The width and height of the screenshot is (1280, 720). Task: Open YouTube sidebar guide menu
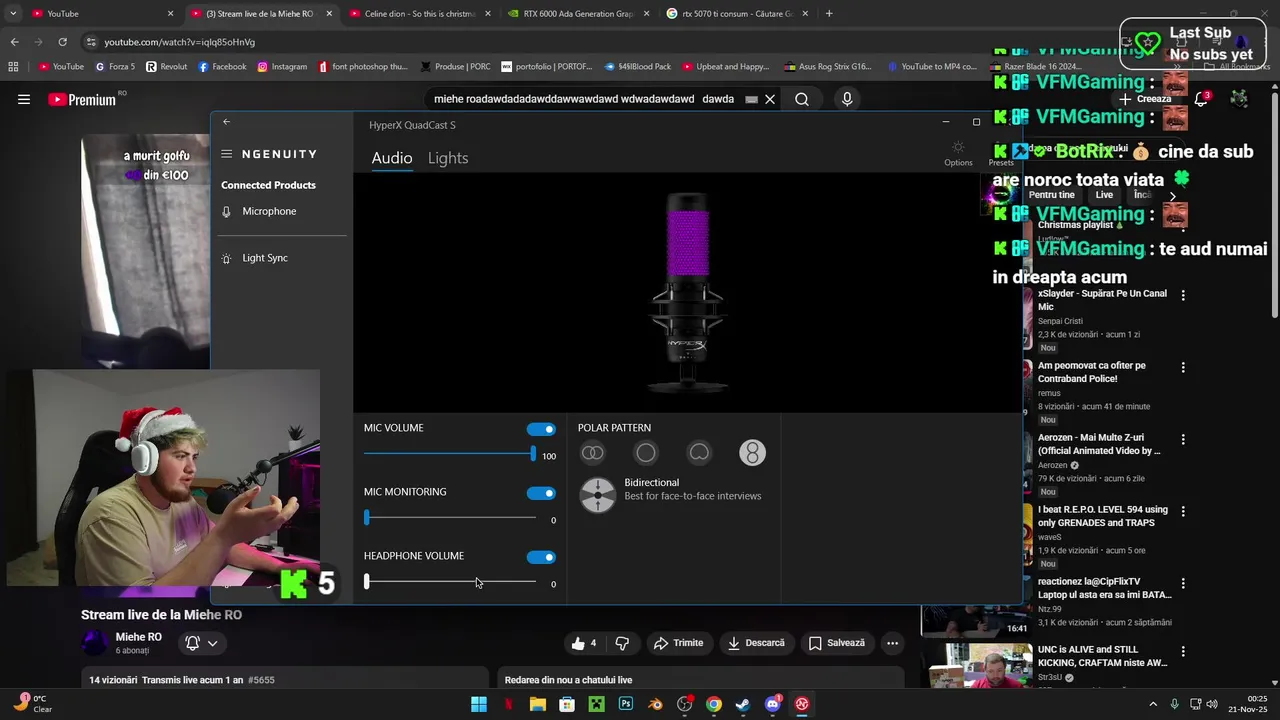click(x=24, y=99)
